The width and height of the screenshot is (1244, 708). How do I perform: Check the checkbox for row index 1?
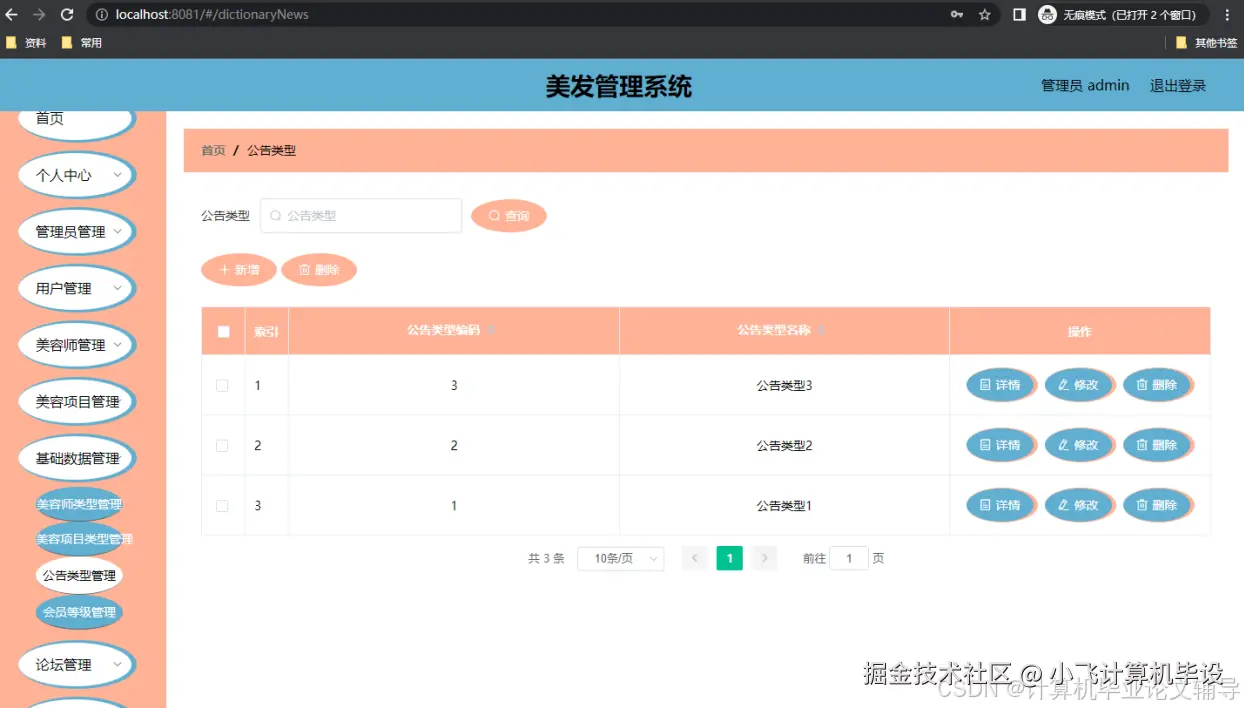222,385
